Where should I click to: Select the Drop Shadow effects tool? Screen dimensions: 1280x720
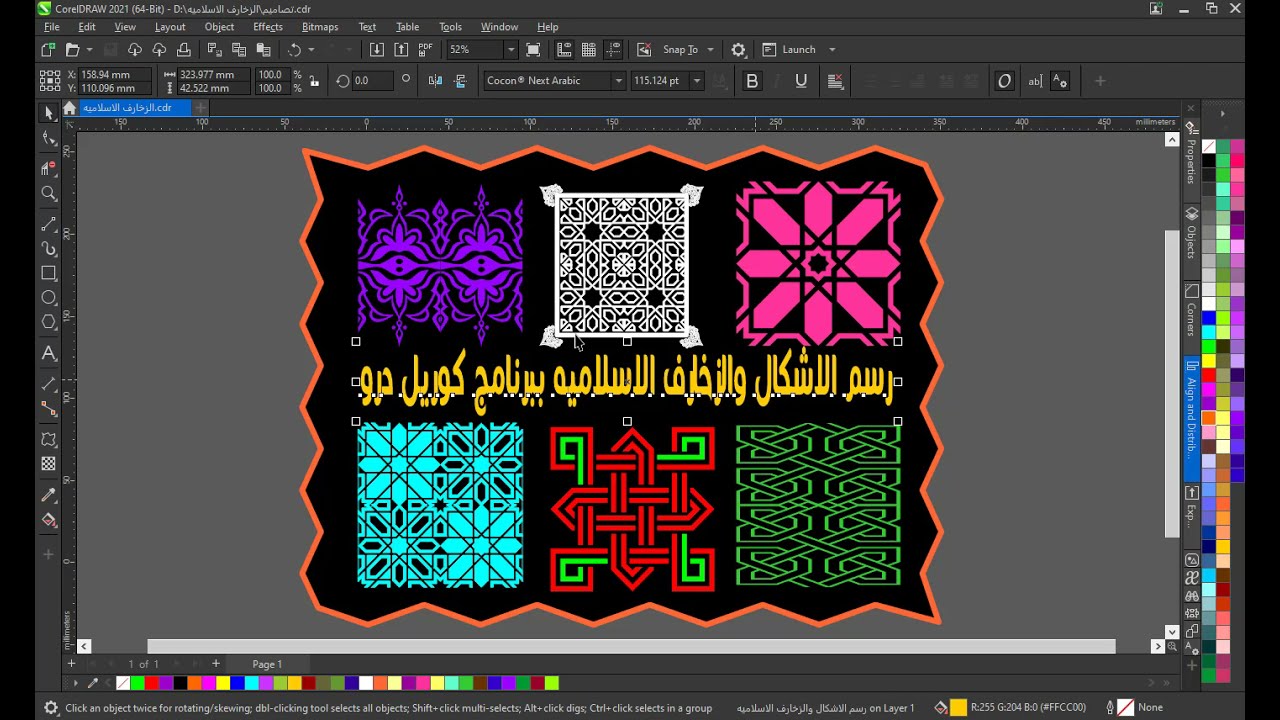tap(49, 439)
